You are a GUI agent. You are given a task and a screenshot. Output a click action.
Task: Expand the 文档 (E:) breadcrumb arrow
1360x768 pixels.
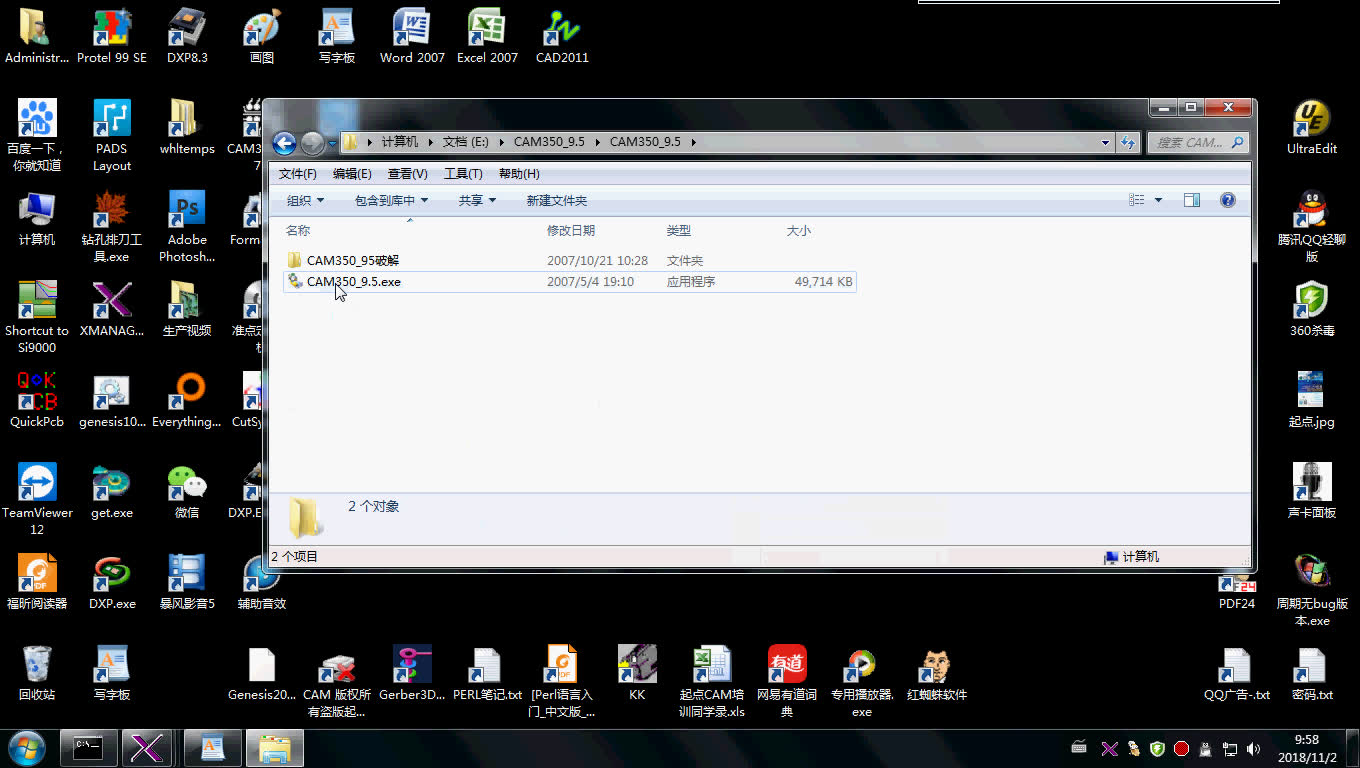tap(502, 142)
